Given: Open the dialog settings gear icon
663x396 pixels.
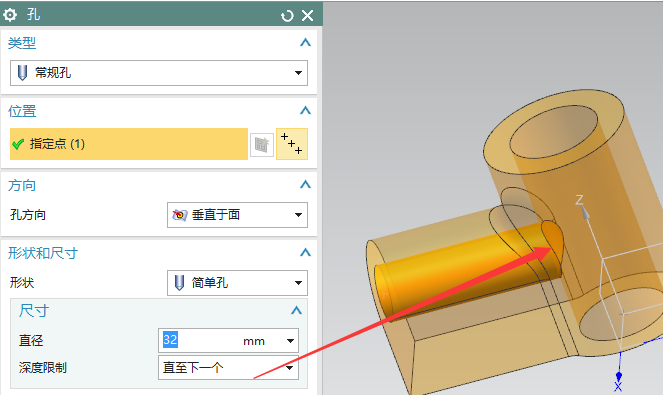Looking at the screenshot, I should [x=10, y=15].
